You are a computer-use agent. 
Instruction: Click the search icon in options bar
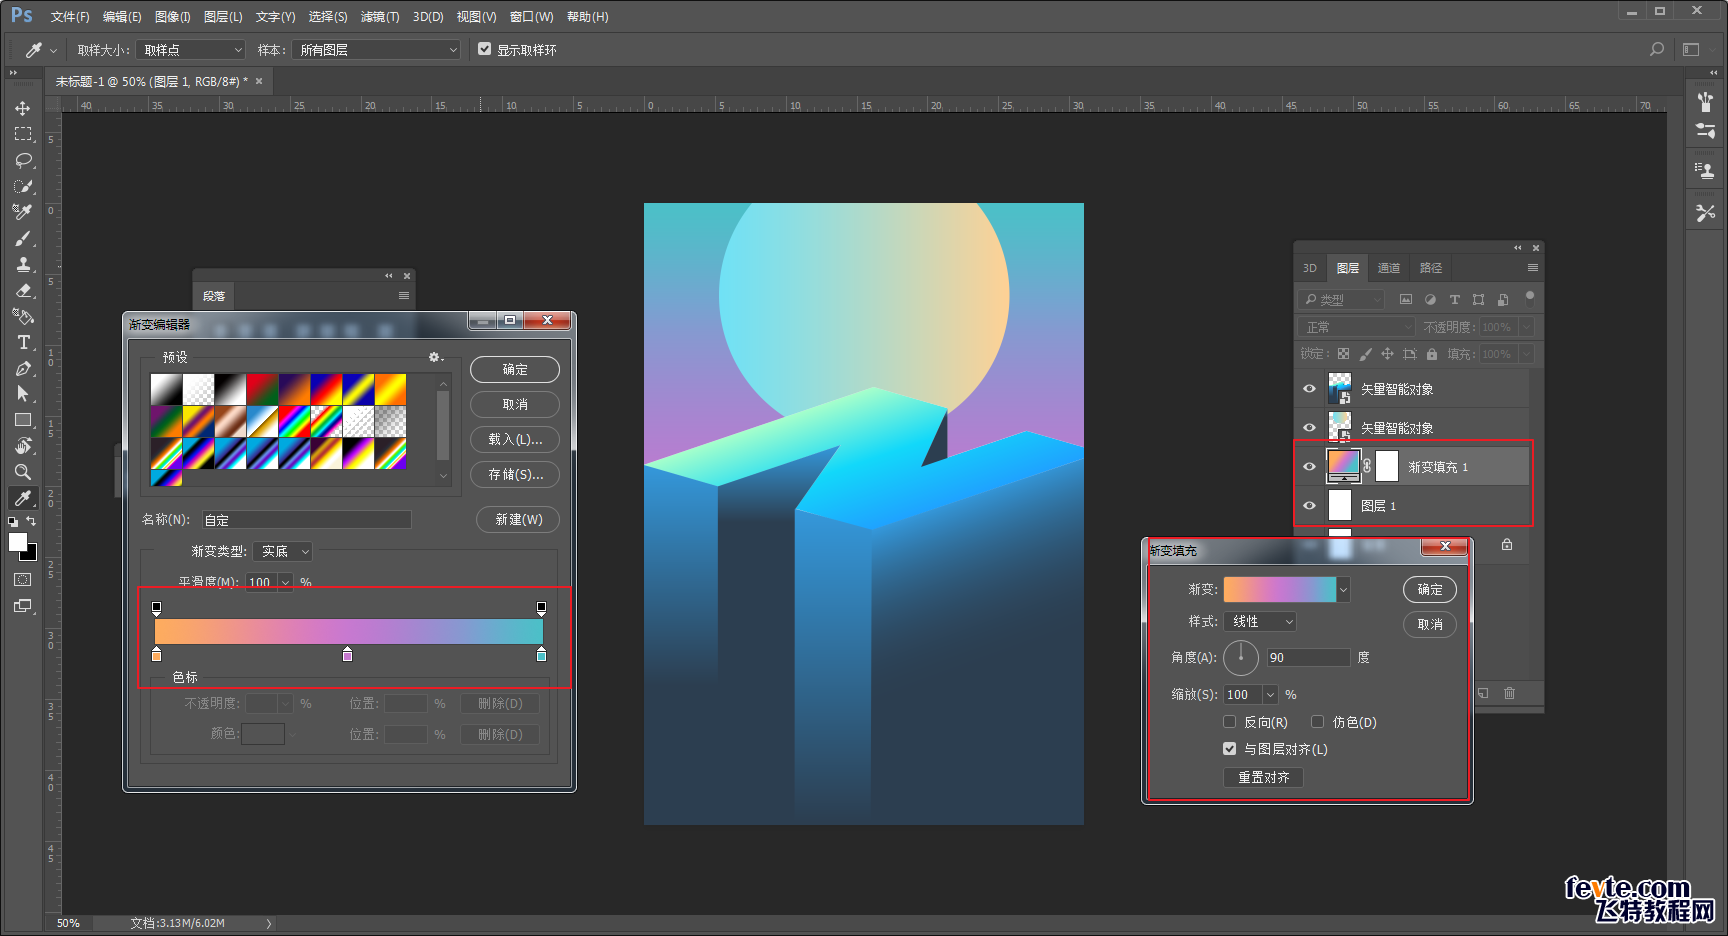click(1657, 49)
